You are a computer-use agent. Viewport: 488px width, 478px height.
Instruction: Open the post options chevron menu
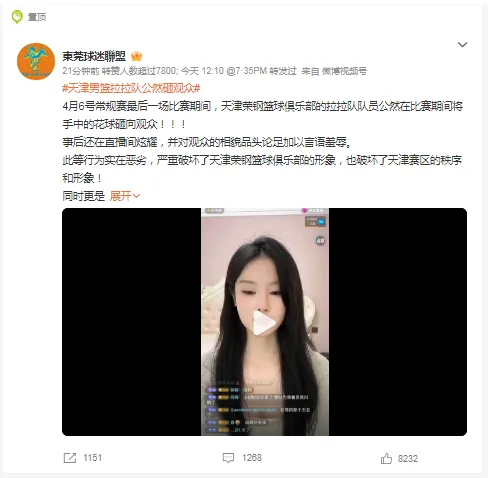[x=462, y=45]
